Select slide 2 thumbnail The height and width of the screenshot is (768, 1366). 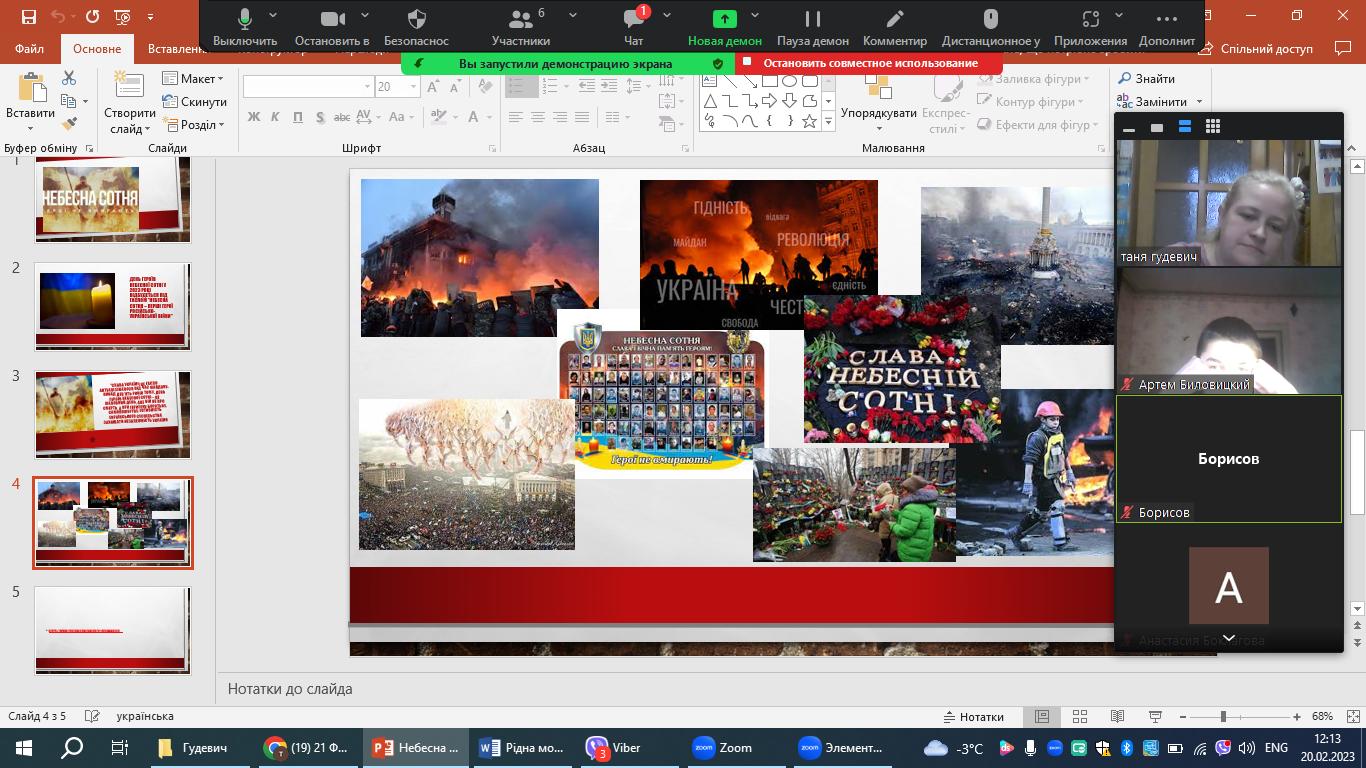(x=112, y=306)
